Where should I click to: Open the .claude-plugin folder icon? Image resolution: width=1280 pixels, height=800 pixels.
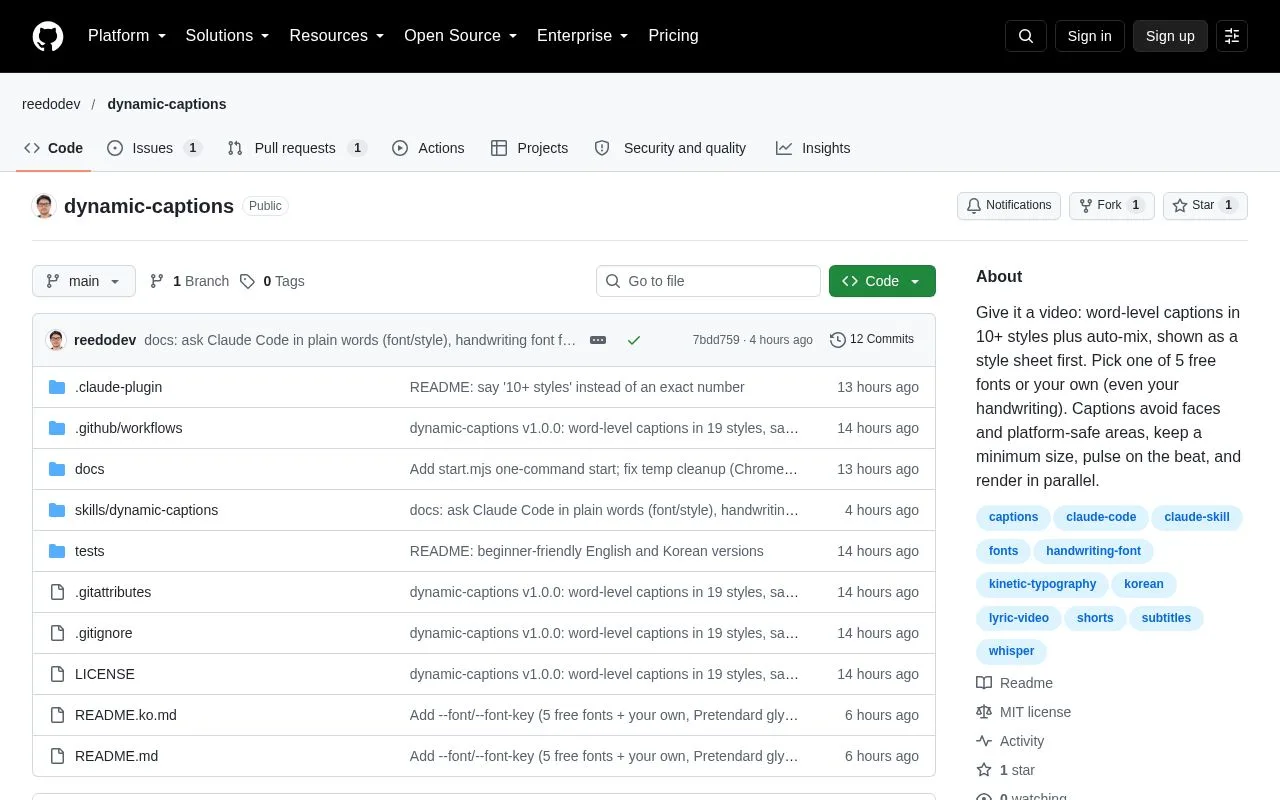click(x=57, y=387)
